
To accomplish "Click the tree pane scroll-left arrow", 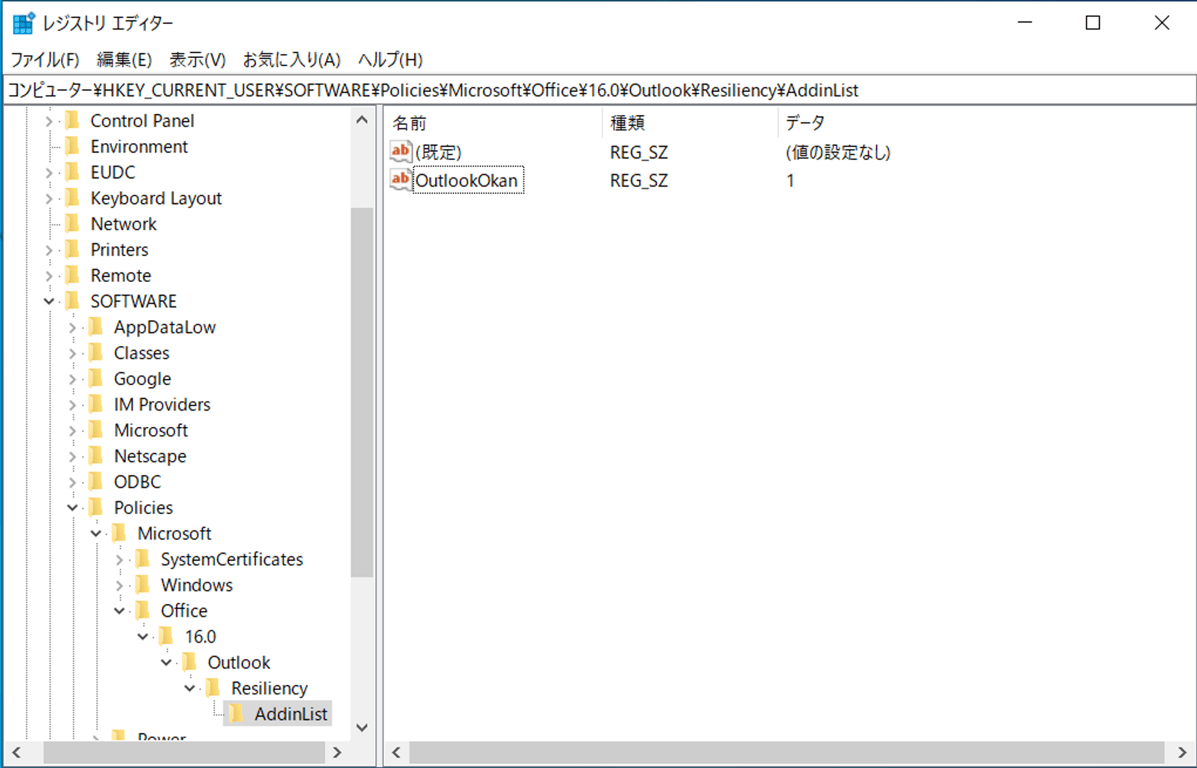I will (17, 753).
